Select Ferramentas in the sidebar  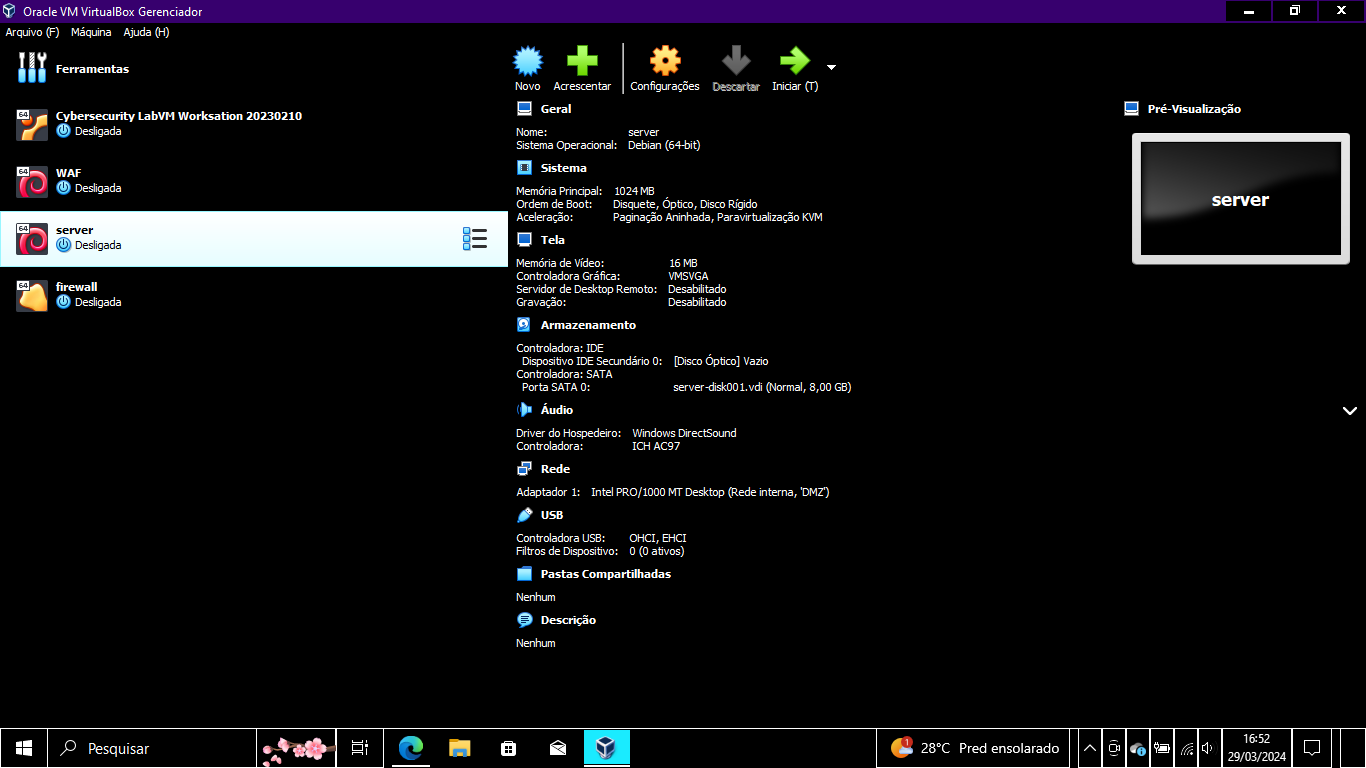[254, 69]
